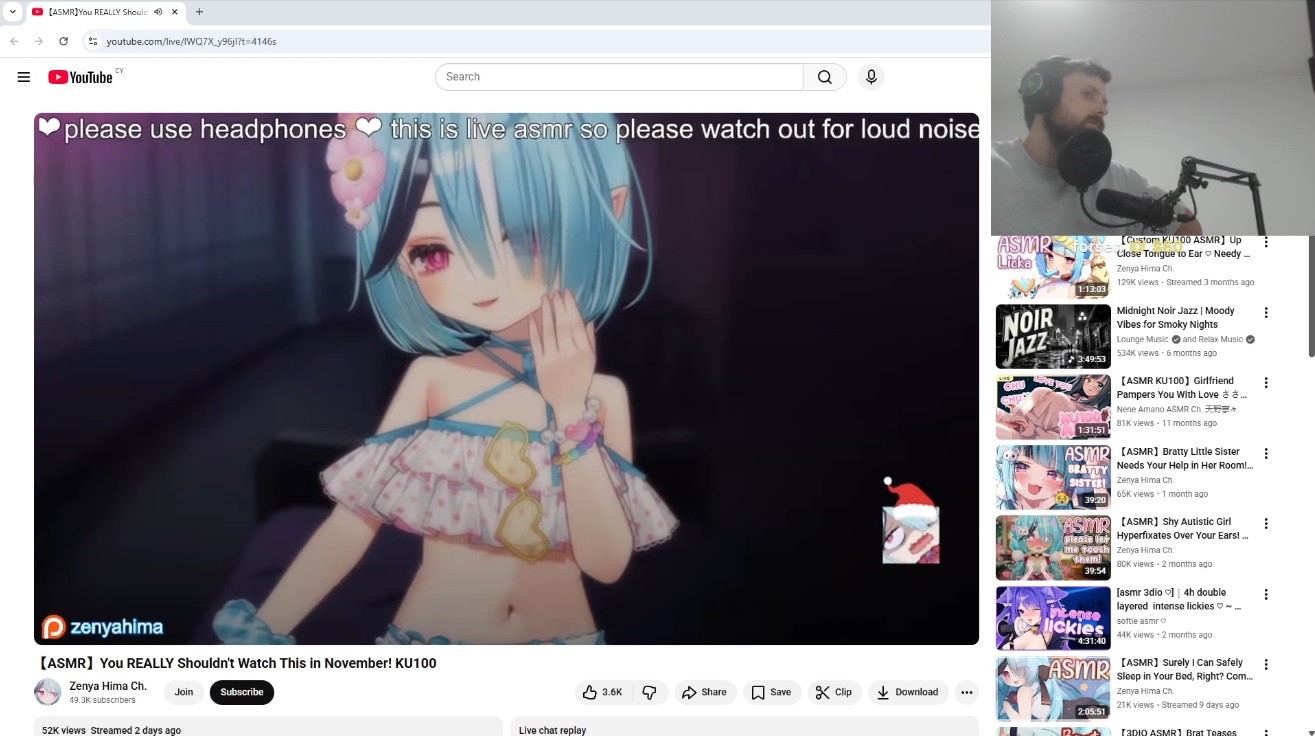Visit Lounge Music channel link
The height and width of the screenshot is (736, 1315).
click(1143, 340)
